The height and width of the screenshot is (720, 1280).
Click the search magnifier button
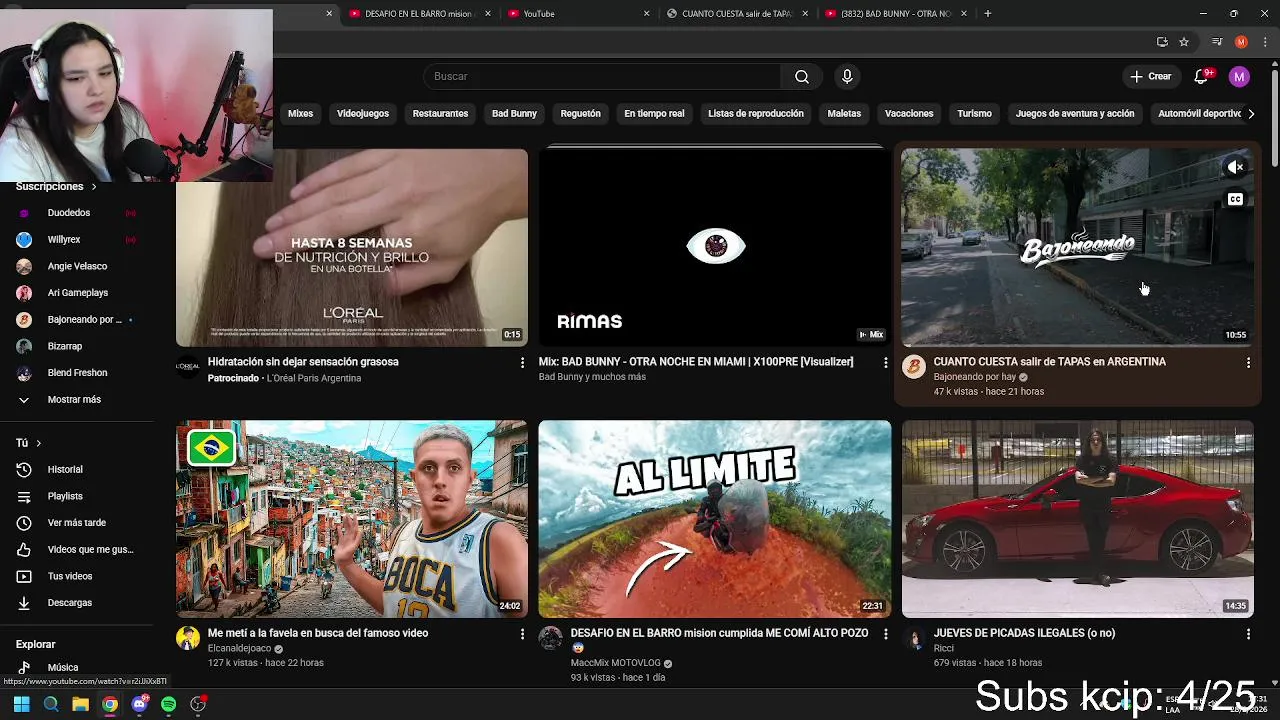802,76
